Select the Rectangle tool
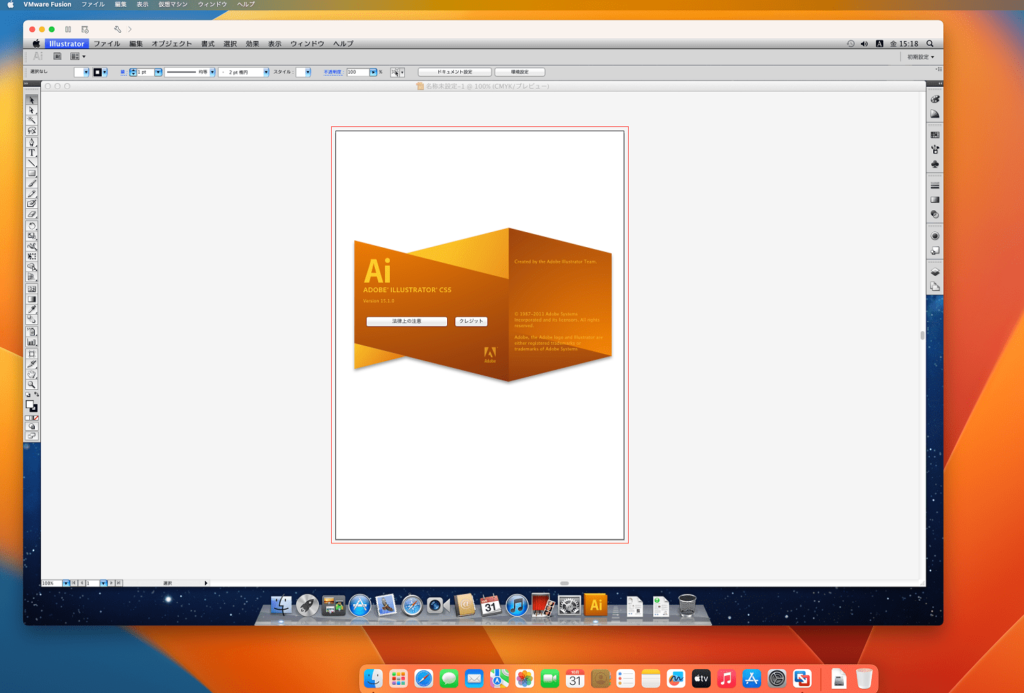The image size is (1024, 693). [31, 173]
